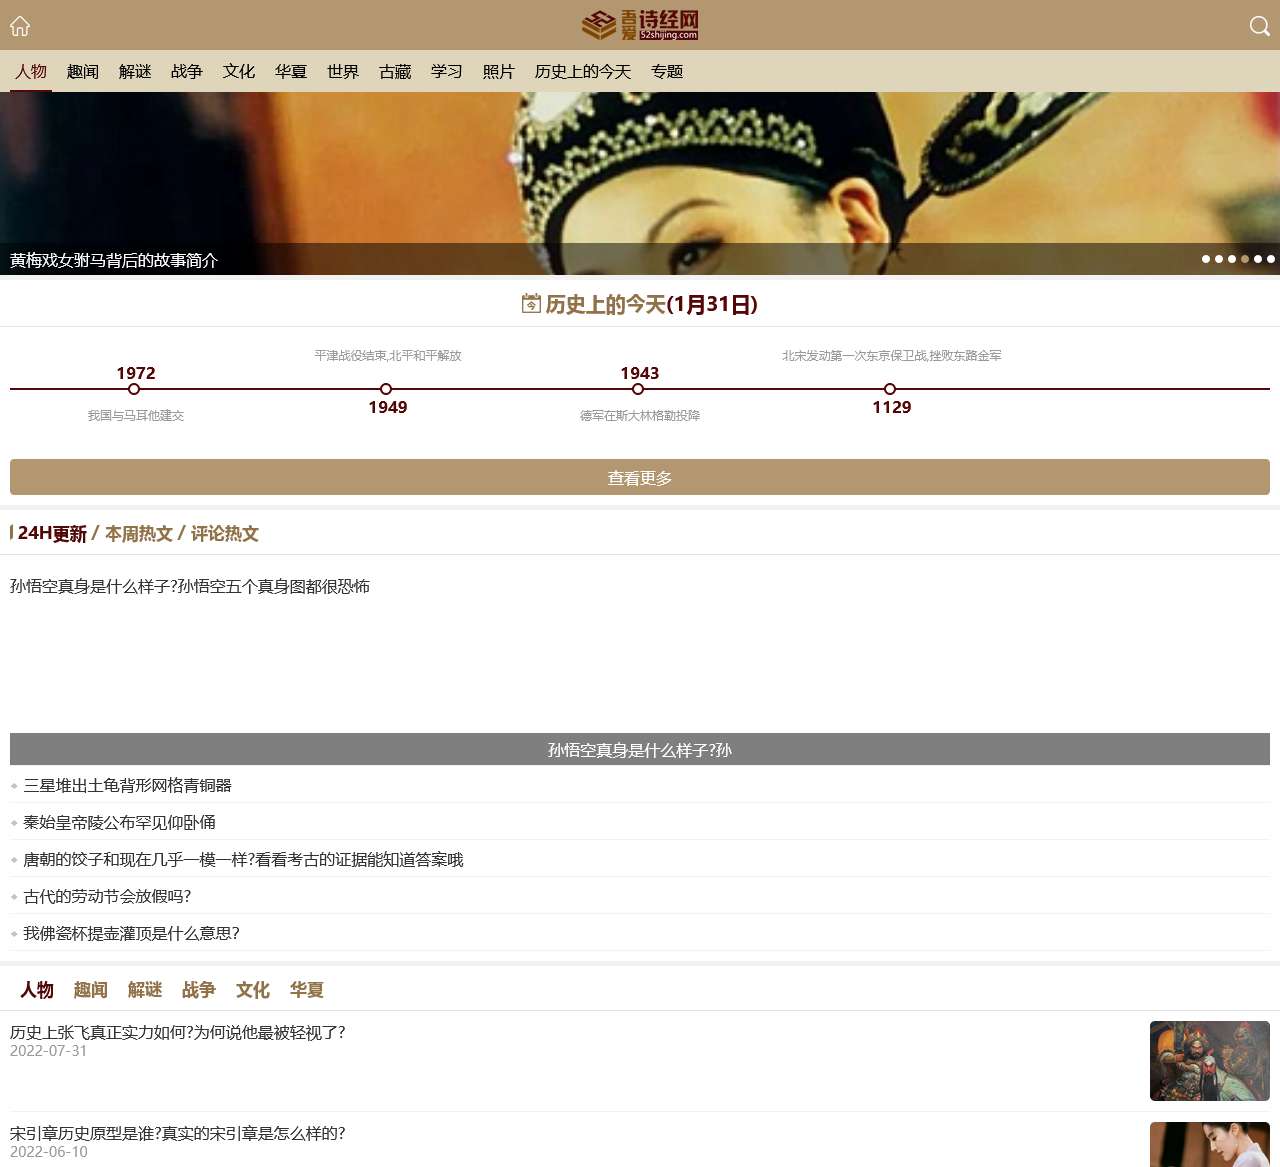Click the calendar icon beside 历史上的今天
The image size is (1280, 1167).
pyautogui.click(x=531, y=303)
